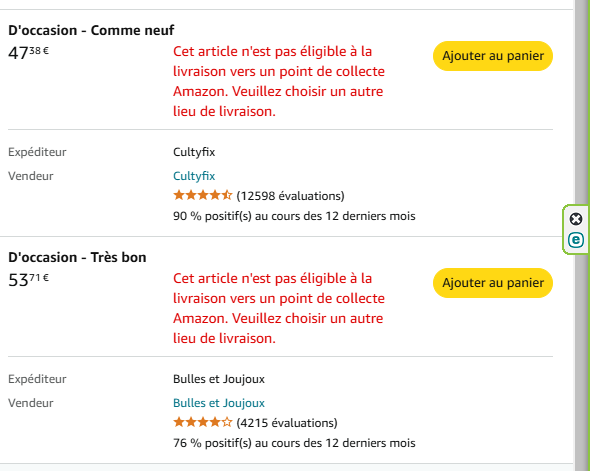Click the 'D'occasion - Très bon' heading
Image resolution: width=590 pixels, height=471 pixels.
tap(77, 257)
